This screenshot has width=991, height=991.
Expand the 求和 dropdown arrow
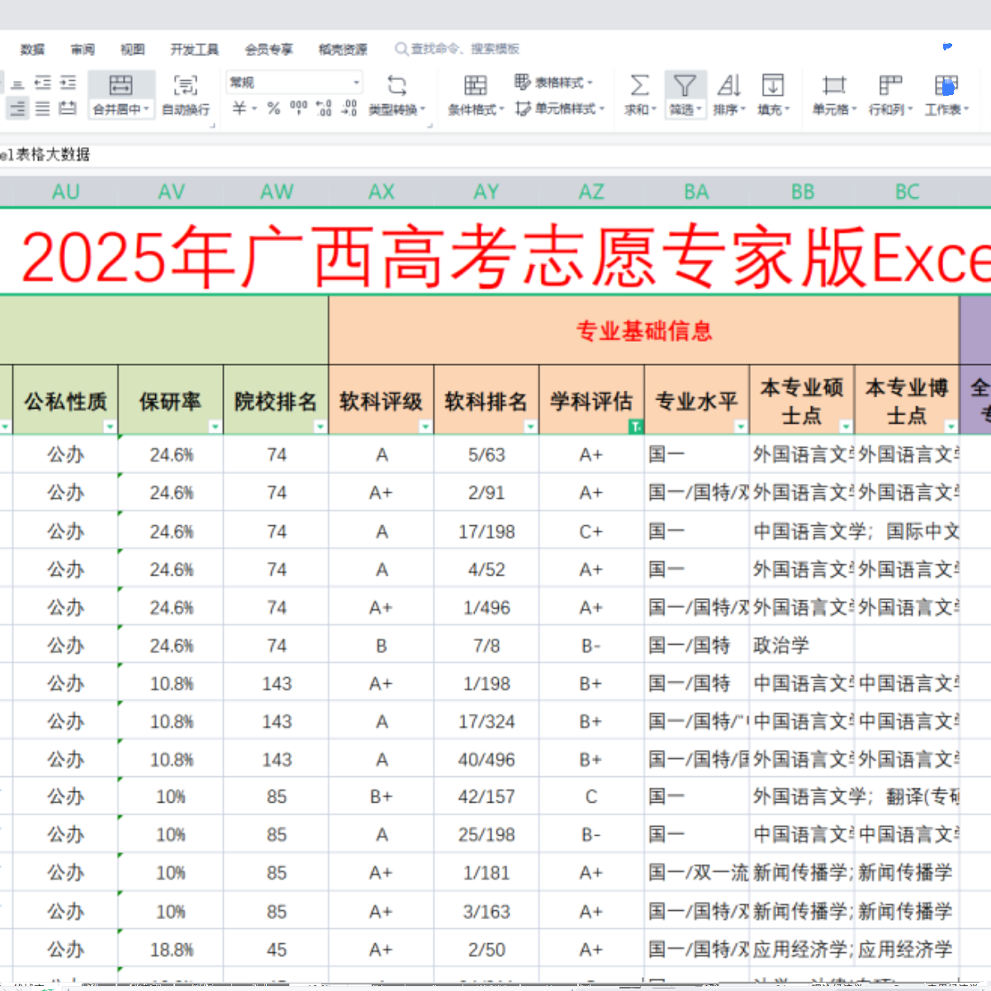coord(654,110)
